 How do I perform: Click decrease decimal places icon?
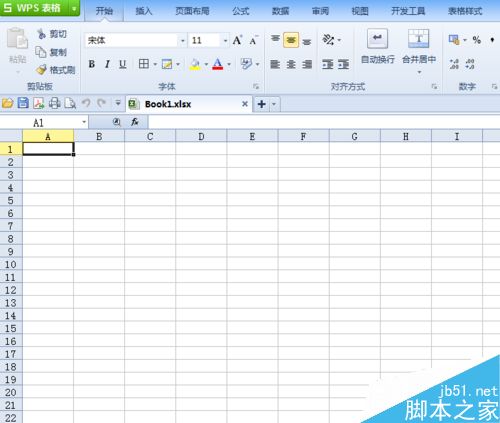pos(470,64)
